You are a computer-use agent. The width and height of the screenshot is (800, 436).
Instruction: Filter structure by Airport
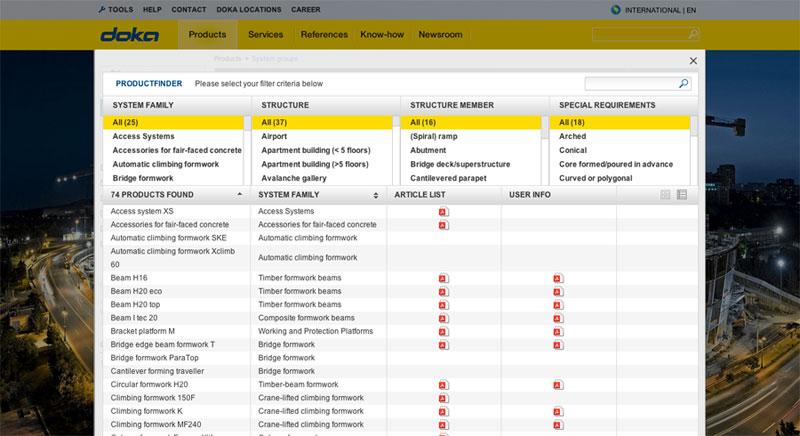274,136
